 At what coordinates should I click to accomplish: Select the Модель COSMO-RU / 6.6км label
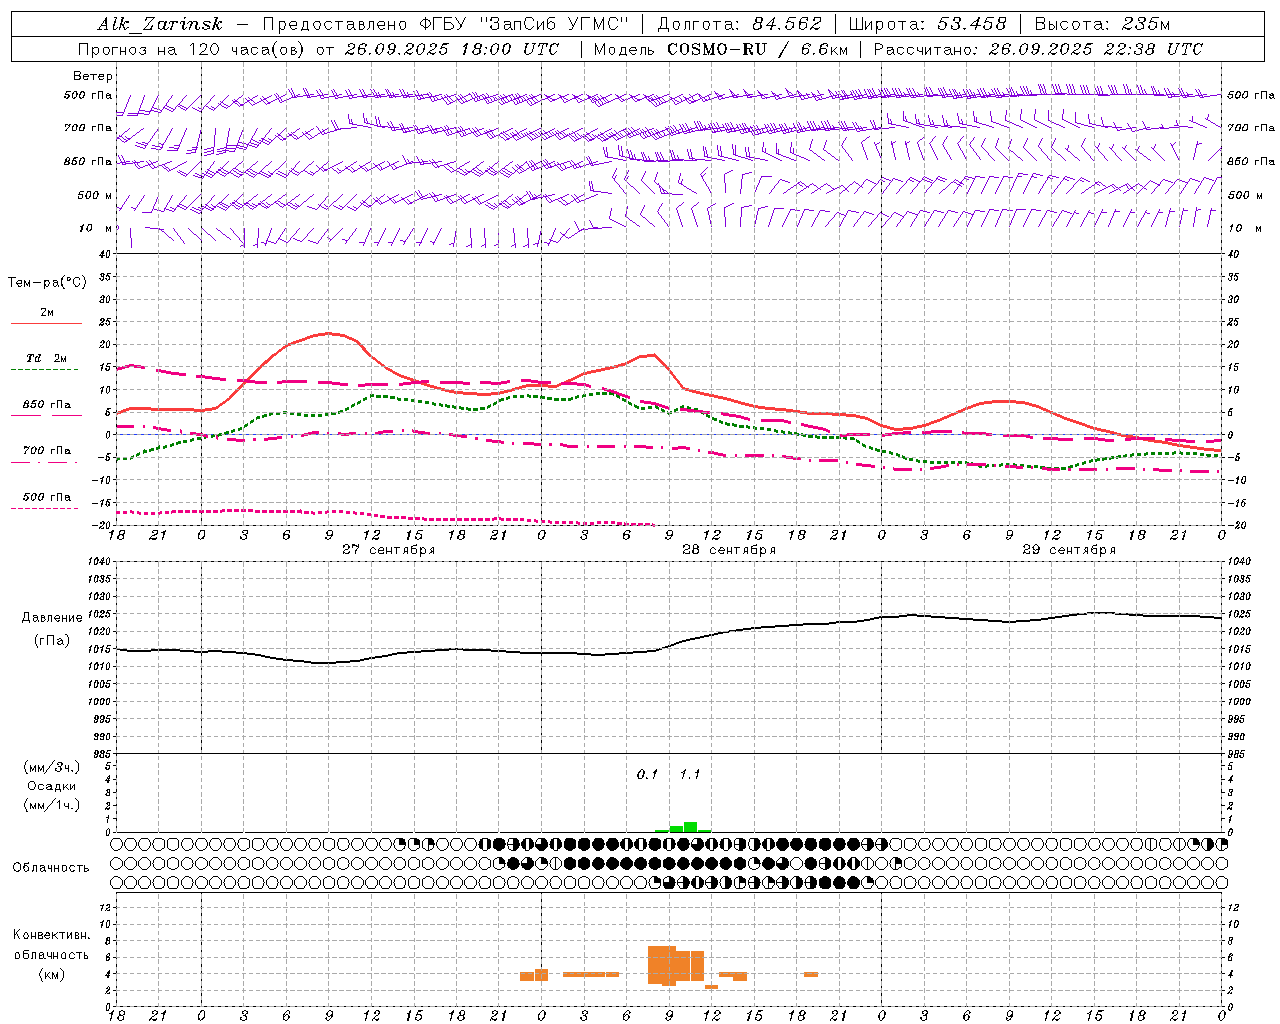coord(720,49)
